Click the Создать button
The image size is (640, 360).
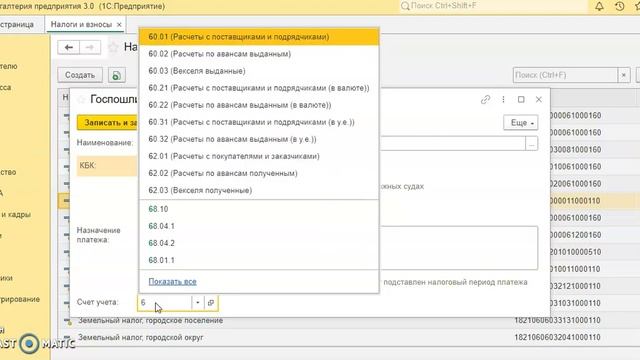[80, 76]
